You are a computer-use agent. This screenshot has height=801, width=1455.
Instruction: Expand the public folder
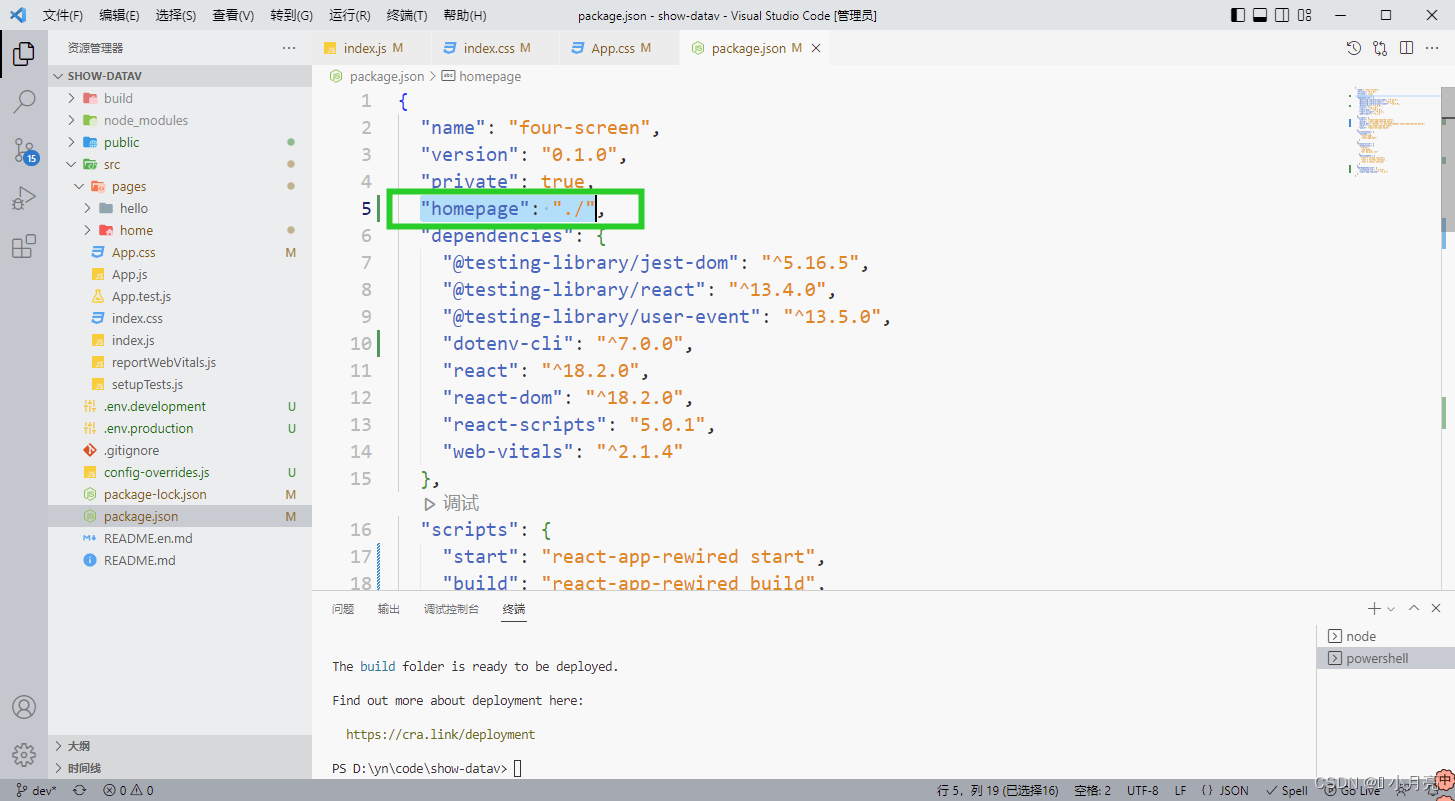pyautogui.click(x=180, y=142)
